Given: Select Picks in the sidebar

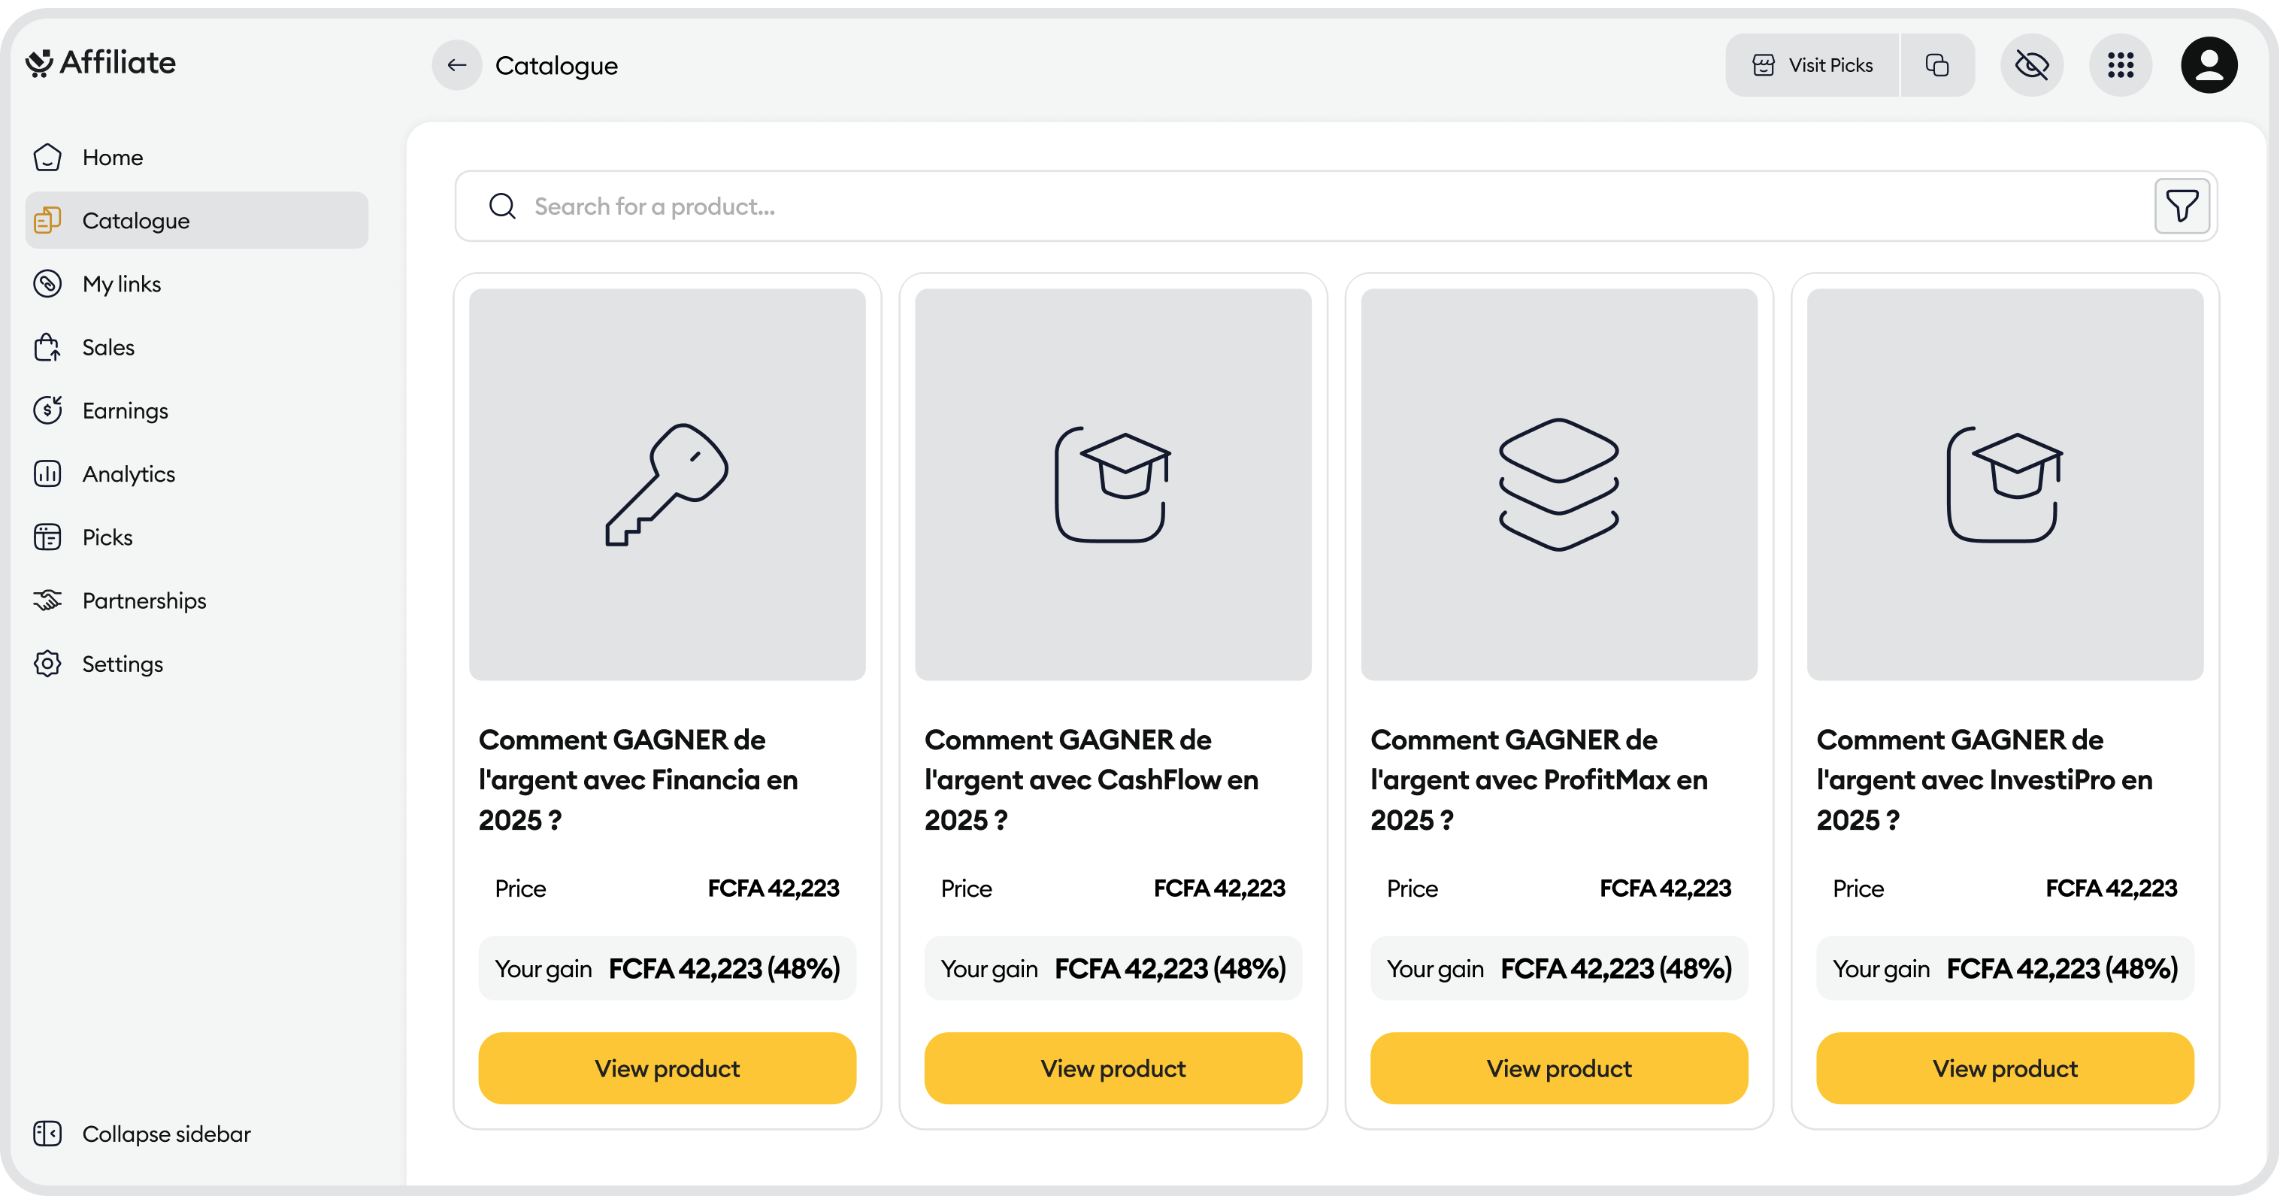Looking at the screenshot, I should [107, 537].
